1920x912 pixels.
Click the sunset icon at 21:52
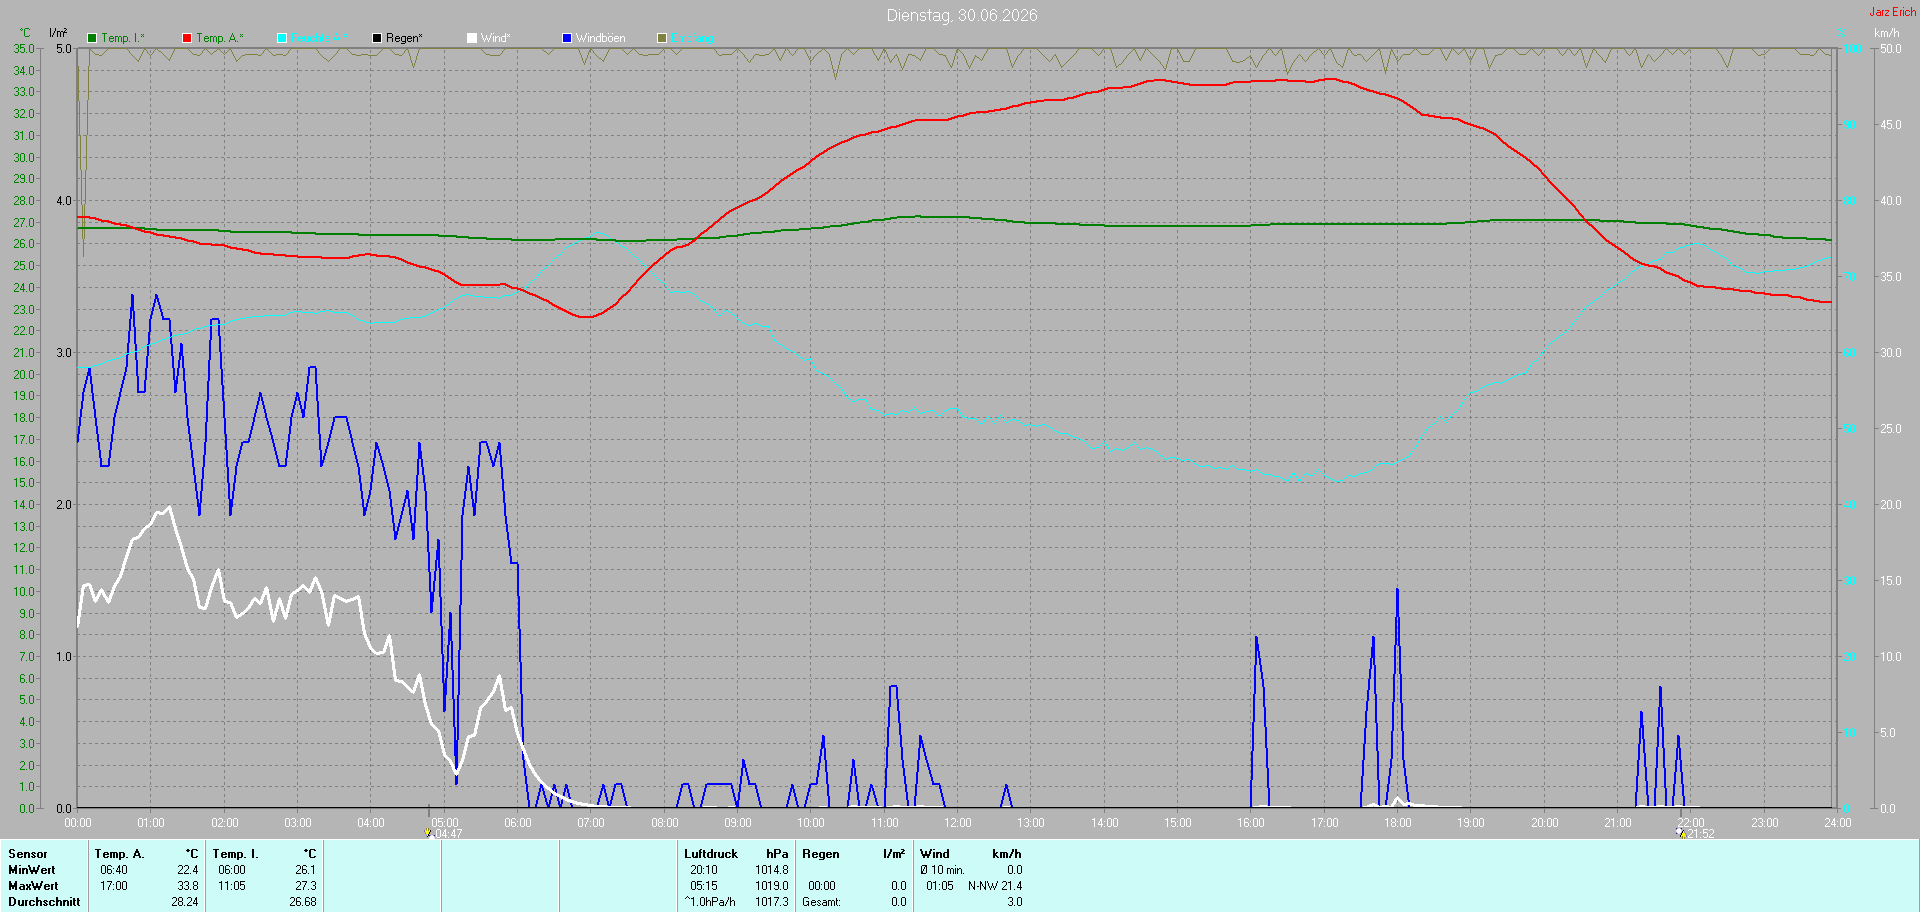1681,833
